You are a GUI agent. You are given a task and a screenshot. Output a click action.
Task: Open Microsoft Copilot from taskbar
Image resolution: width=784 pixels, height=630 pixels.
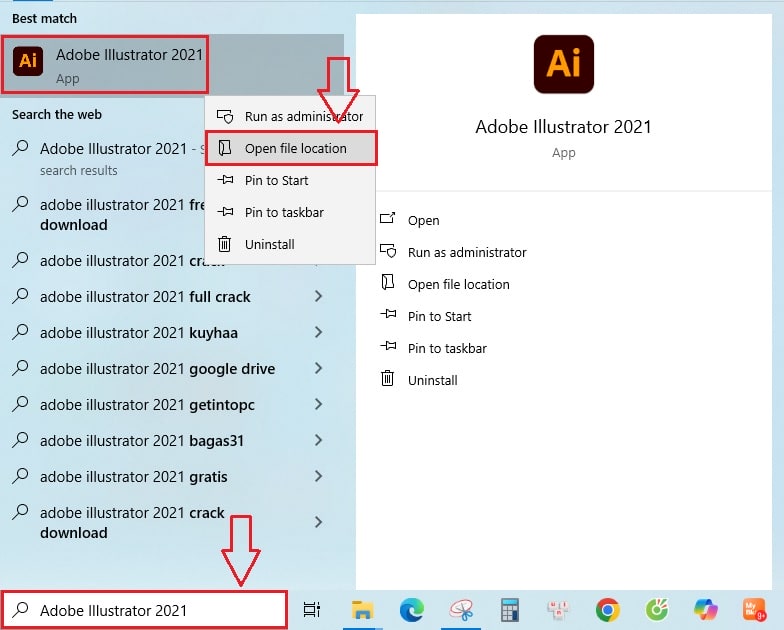coord(706,610)
